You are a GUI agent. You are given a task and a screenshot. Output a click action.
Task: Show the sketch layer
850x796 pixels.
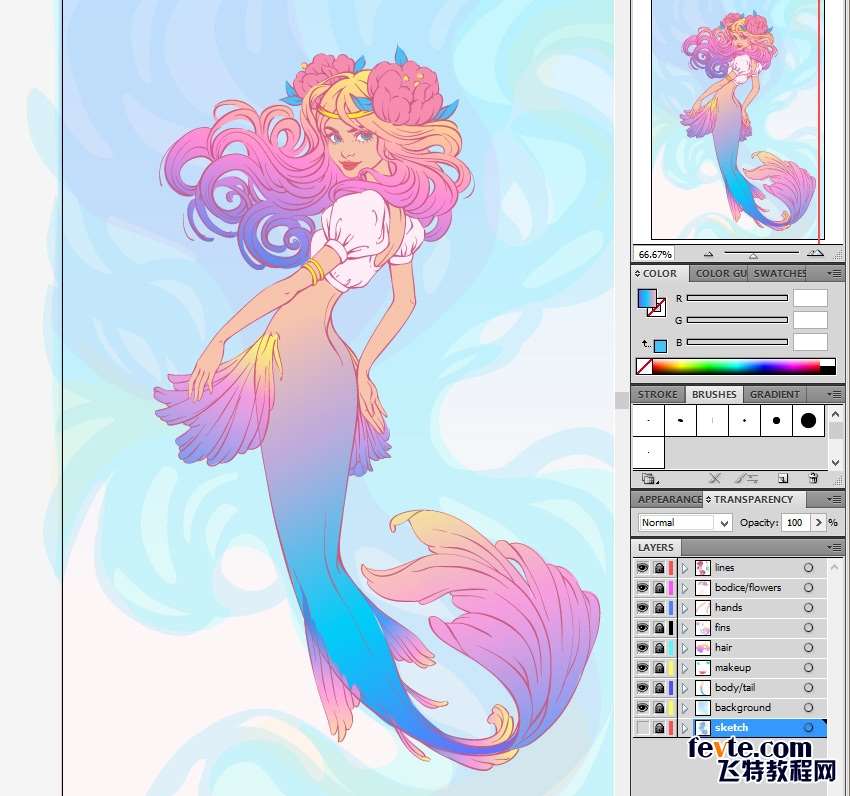click(x=642, y=728)
